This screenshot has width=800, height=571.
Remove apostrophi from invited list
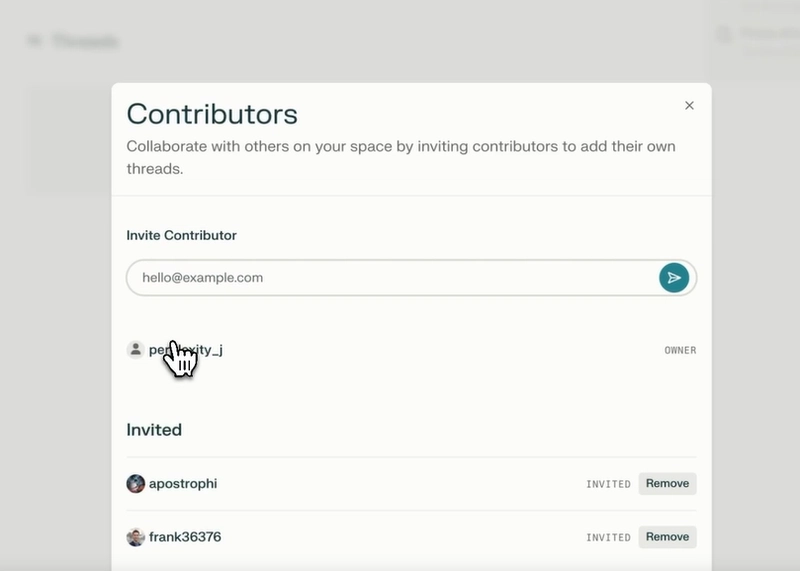click(x=667, y=483)
